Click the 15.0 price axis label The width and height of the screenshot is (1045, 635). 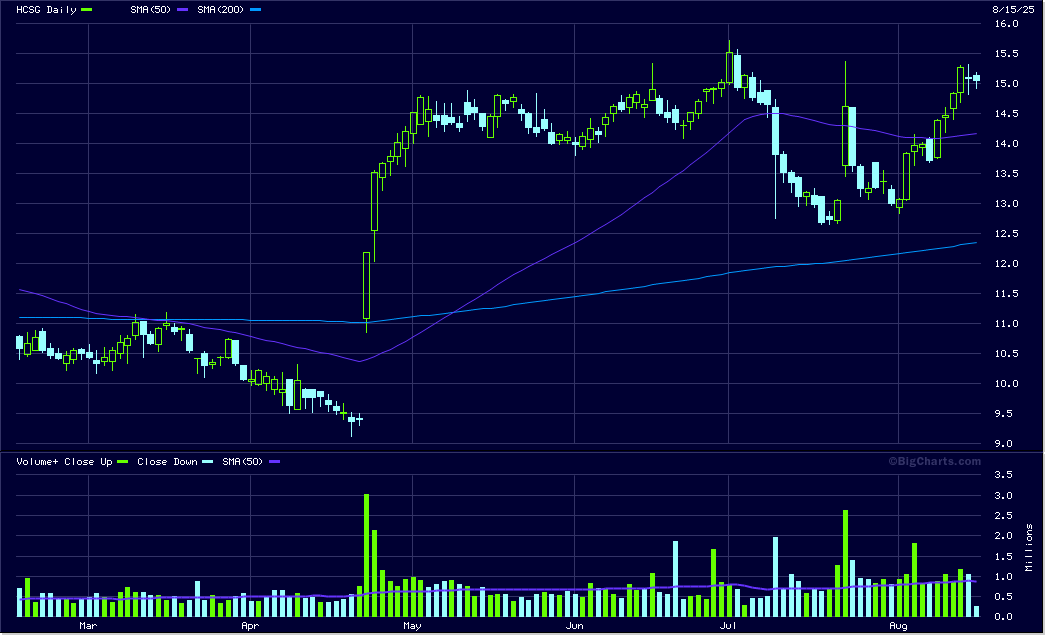point(1006,84)
